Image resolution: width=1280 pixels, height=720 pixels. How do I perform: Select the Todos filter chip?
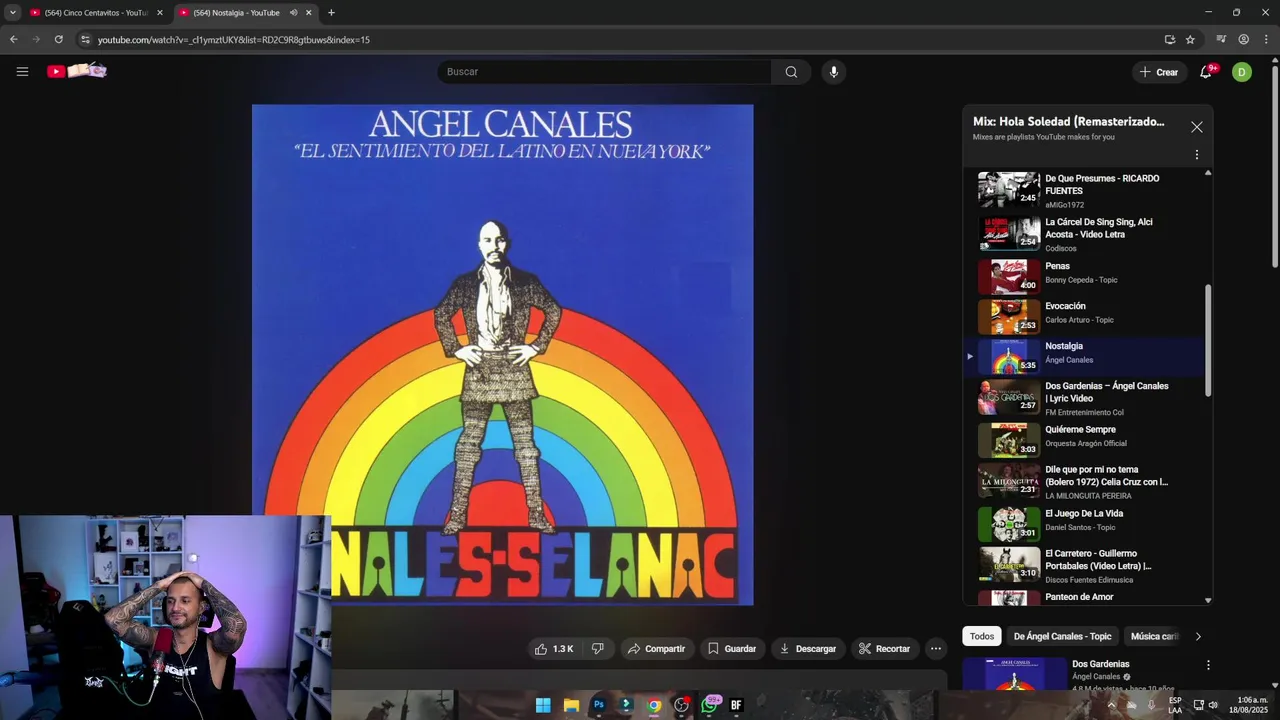(982, 636)
